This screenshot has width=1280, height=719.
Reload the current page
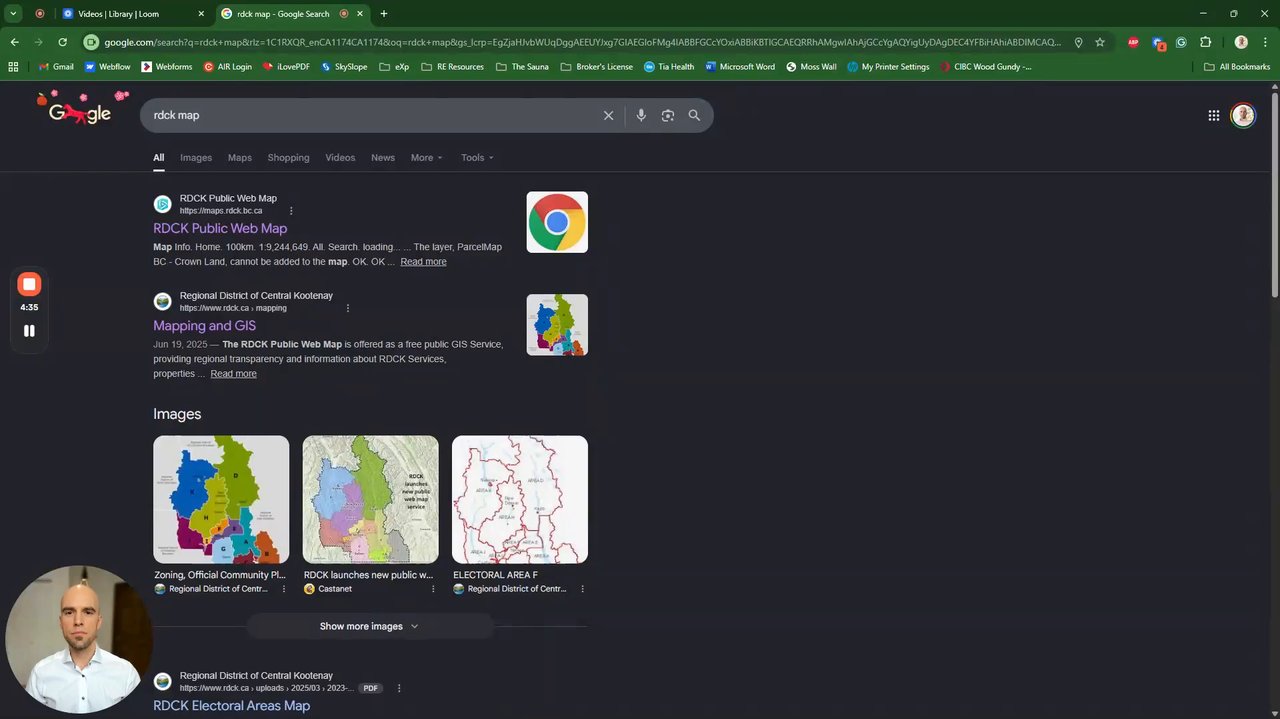(x=62, y=42)
